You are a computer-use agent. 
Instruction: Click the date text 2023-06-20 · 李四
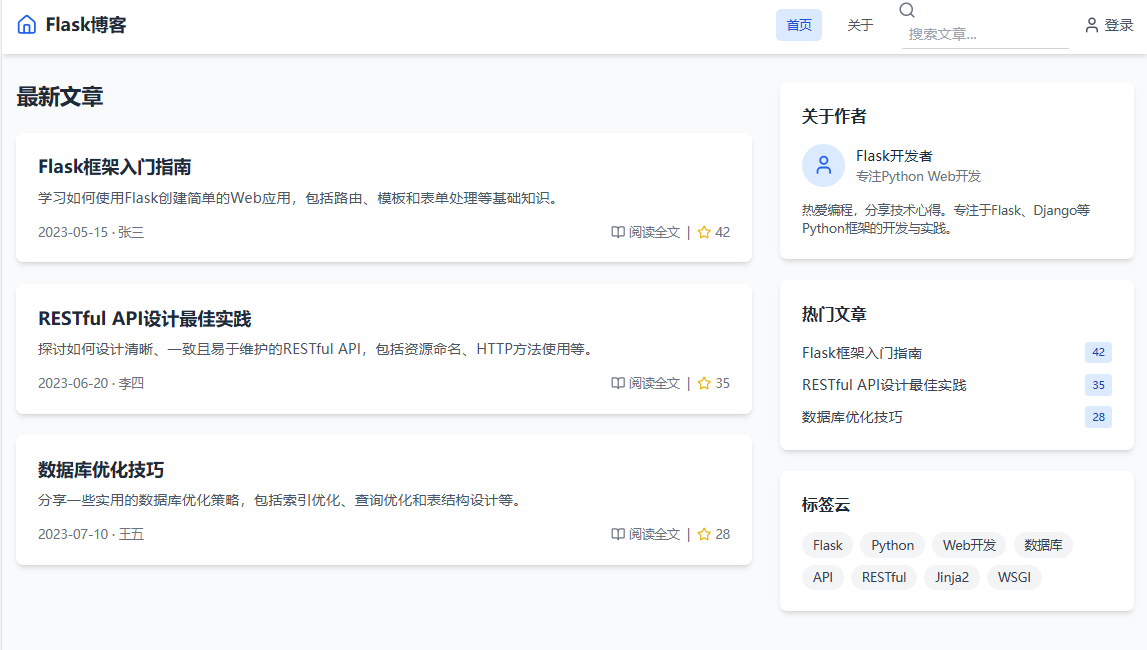pos(91,383)
